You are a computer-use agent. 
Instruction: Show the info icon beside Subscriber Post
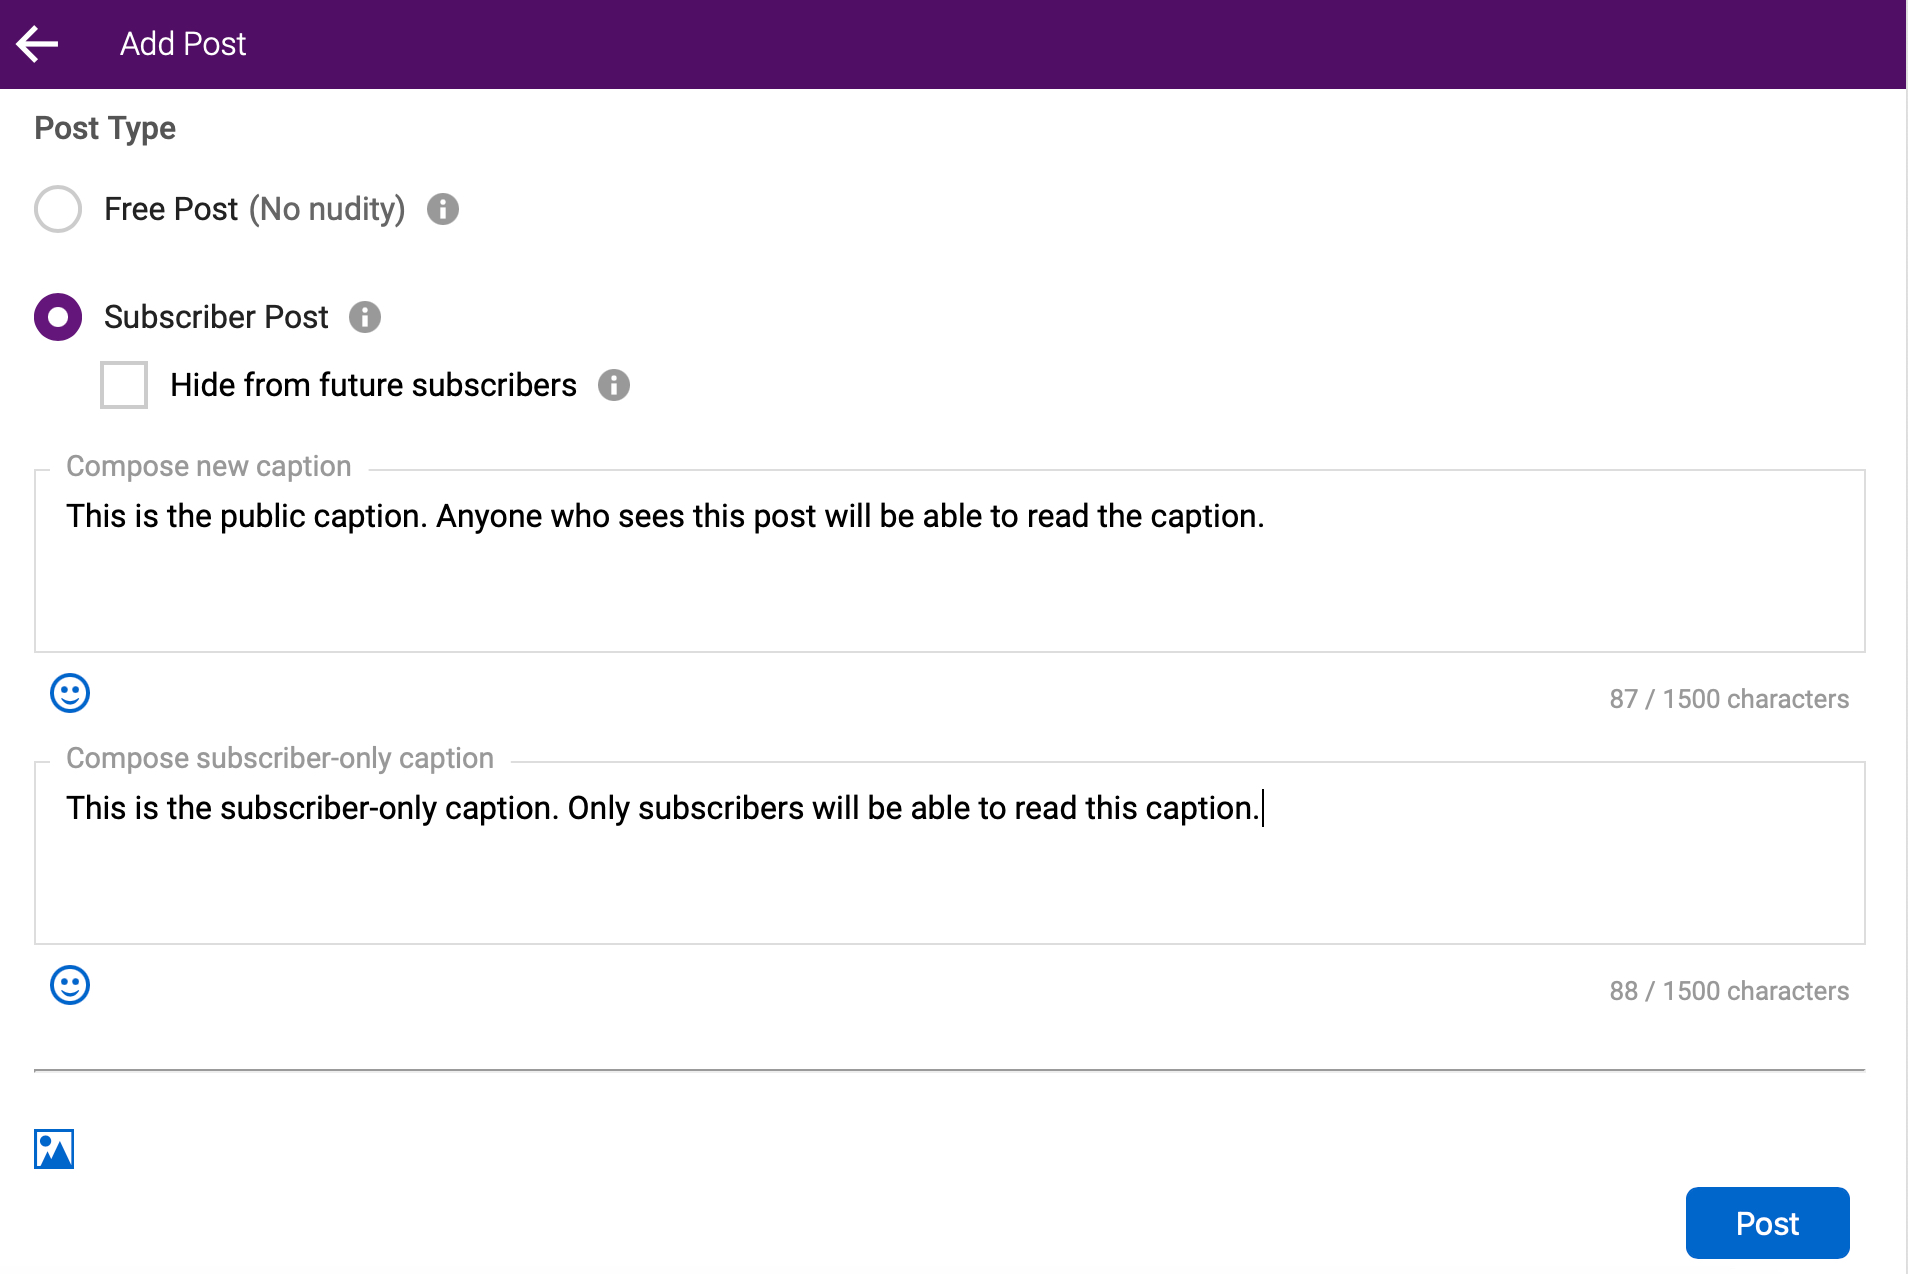pyautogui.click(x=365, y=317)
